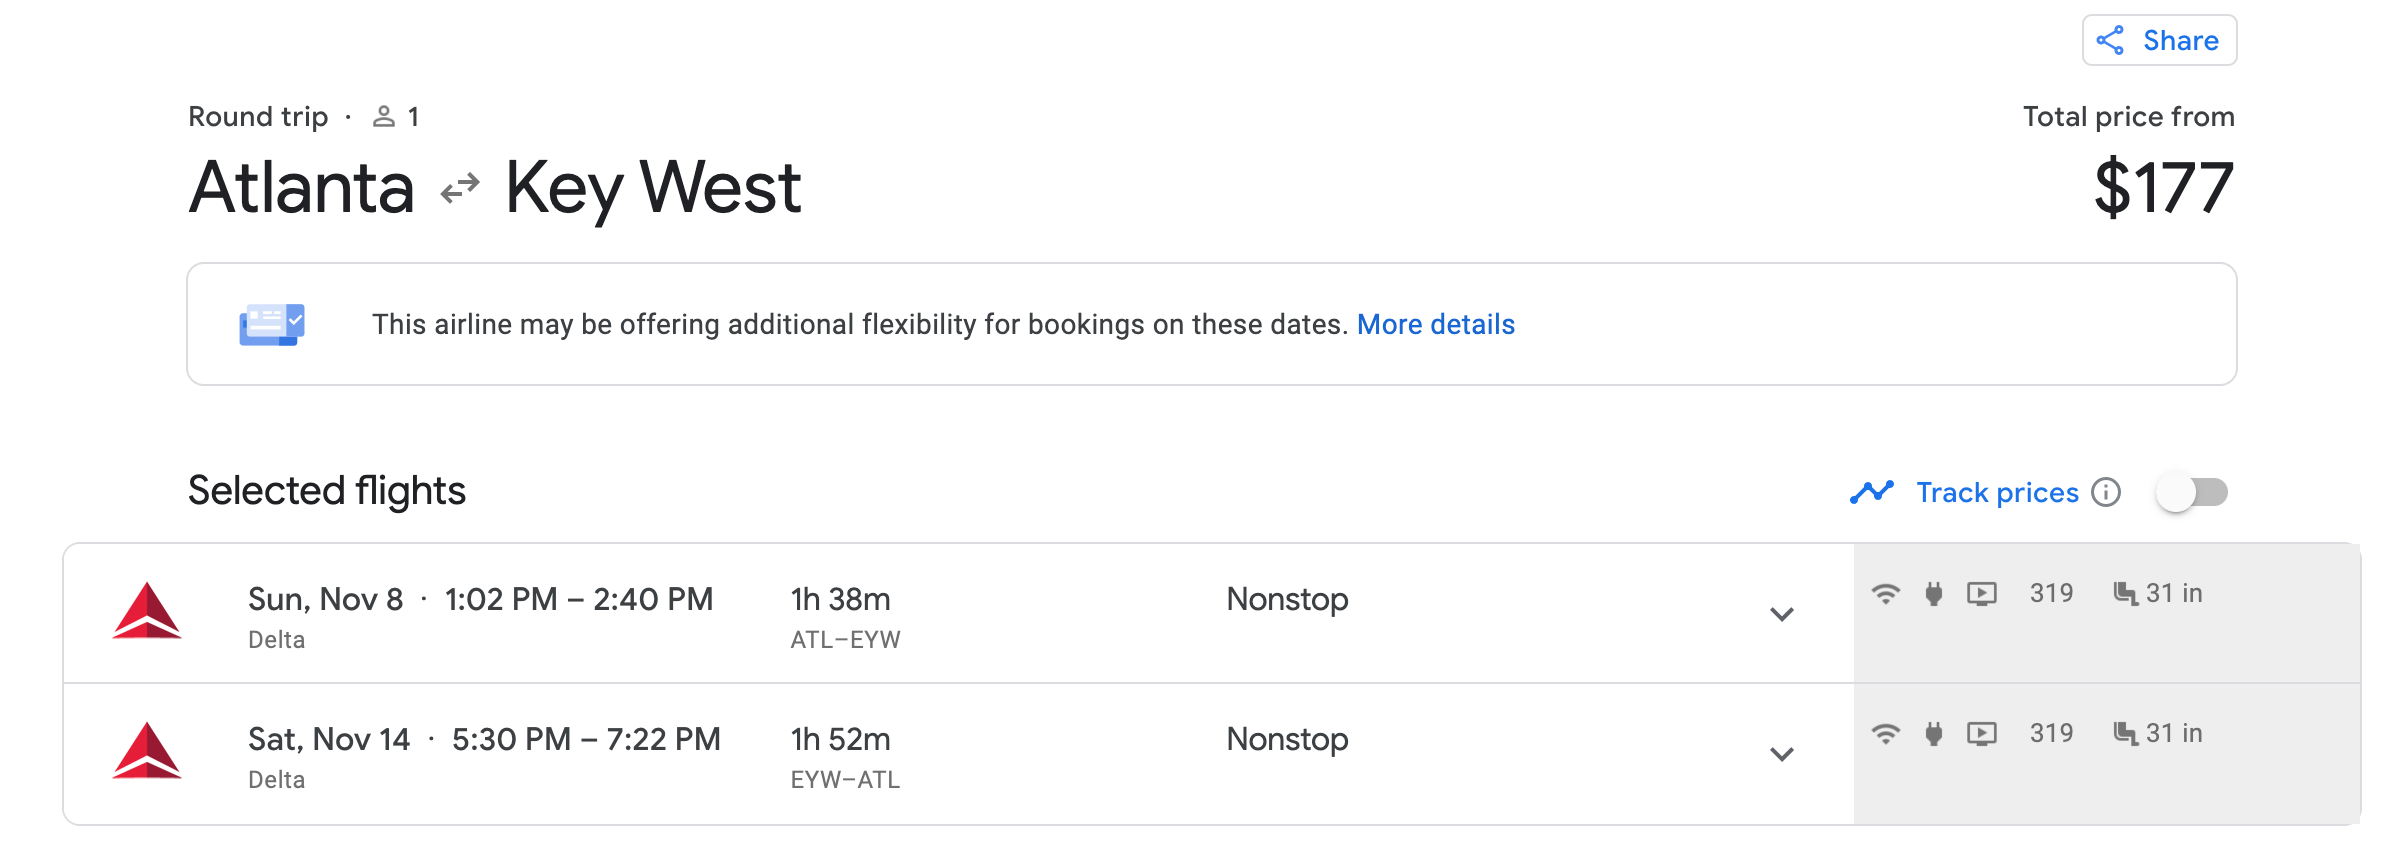This screenshot has width=2388, height=848.
Task: Click the Delta logo for Nov 14 flight
Action: click(x=147, y=751)
